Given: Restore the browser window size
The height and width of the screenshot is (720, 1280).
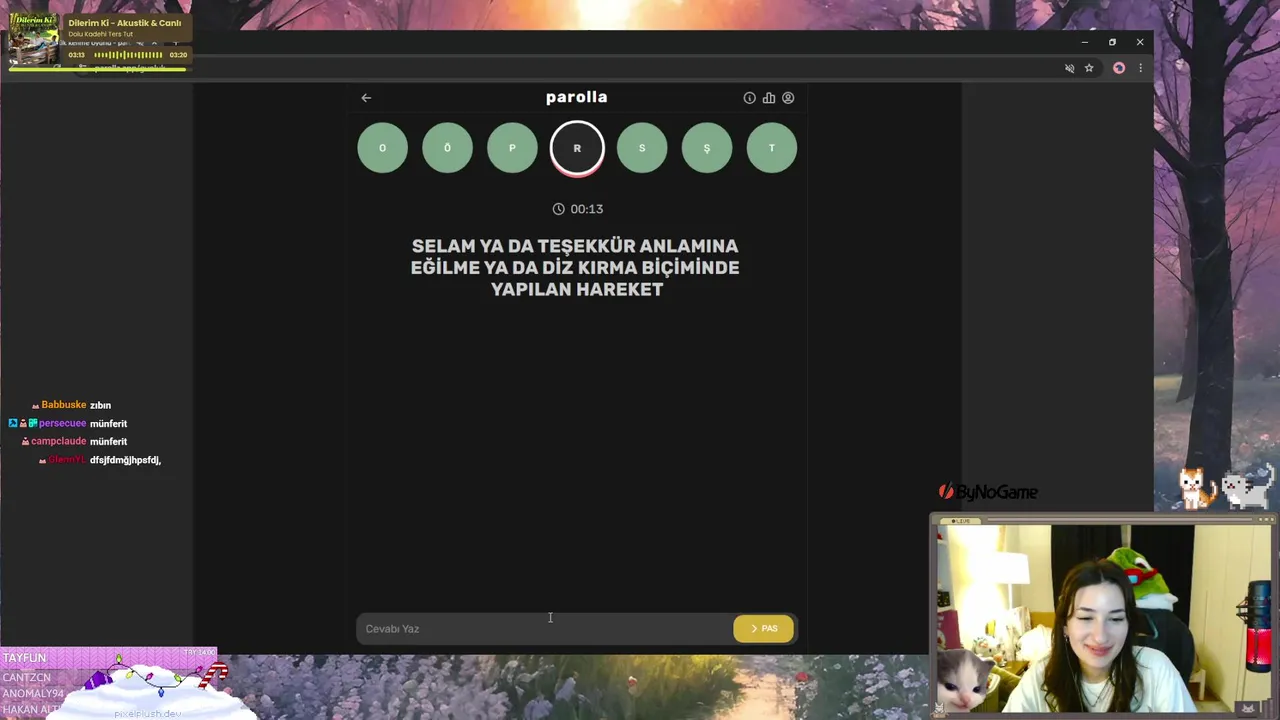Looking at the screenshot, I should pyautogui.click(x=1112, y=42).
